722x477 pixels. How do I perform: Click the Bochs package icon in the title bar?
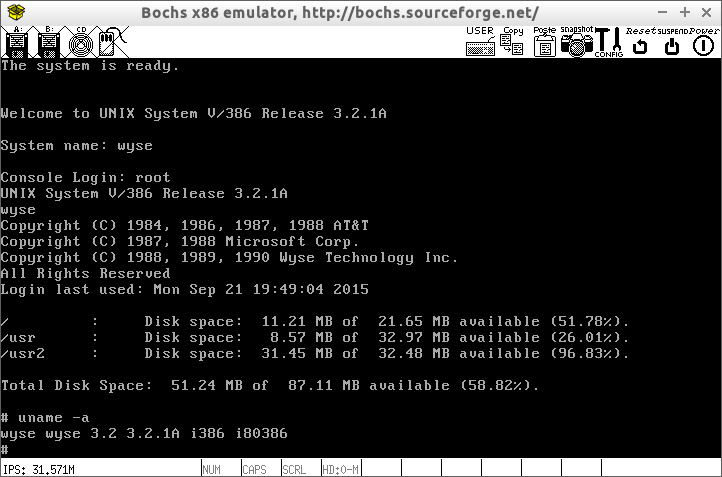[x=14, y=13]
